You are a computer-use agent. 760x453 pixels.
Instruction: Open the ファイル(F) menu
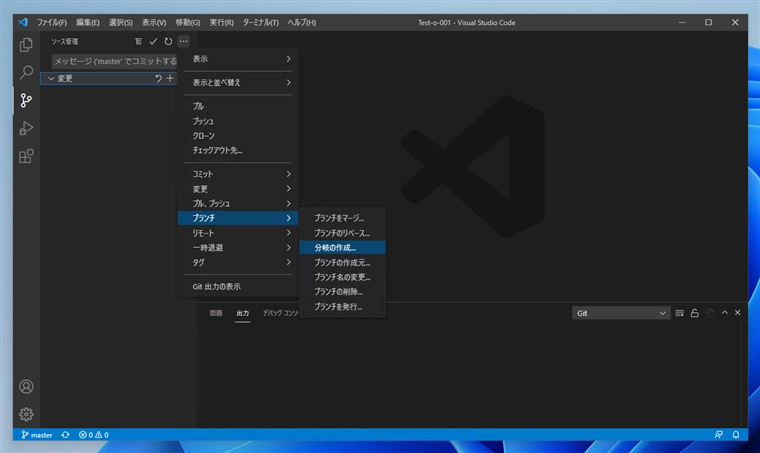(52, 22)
